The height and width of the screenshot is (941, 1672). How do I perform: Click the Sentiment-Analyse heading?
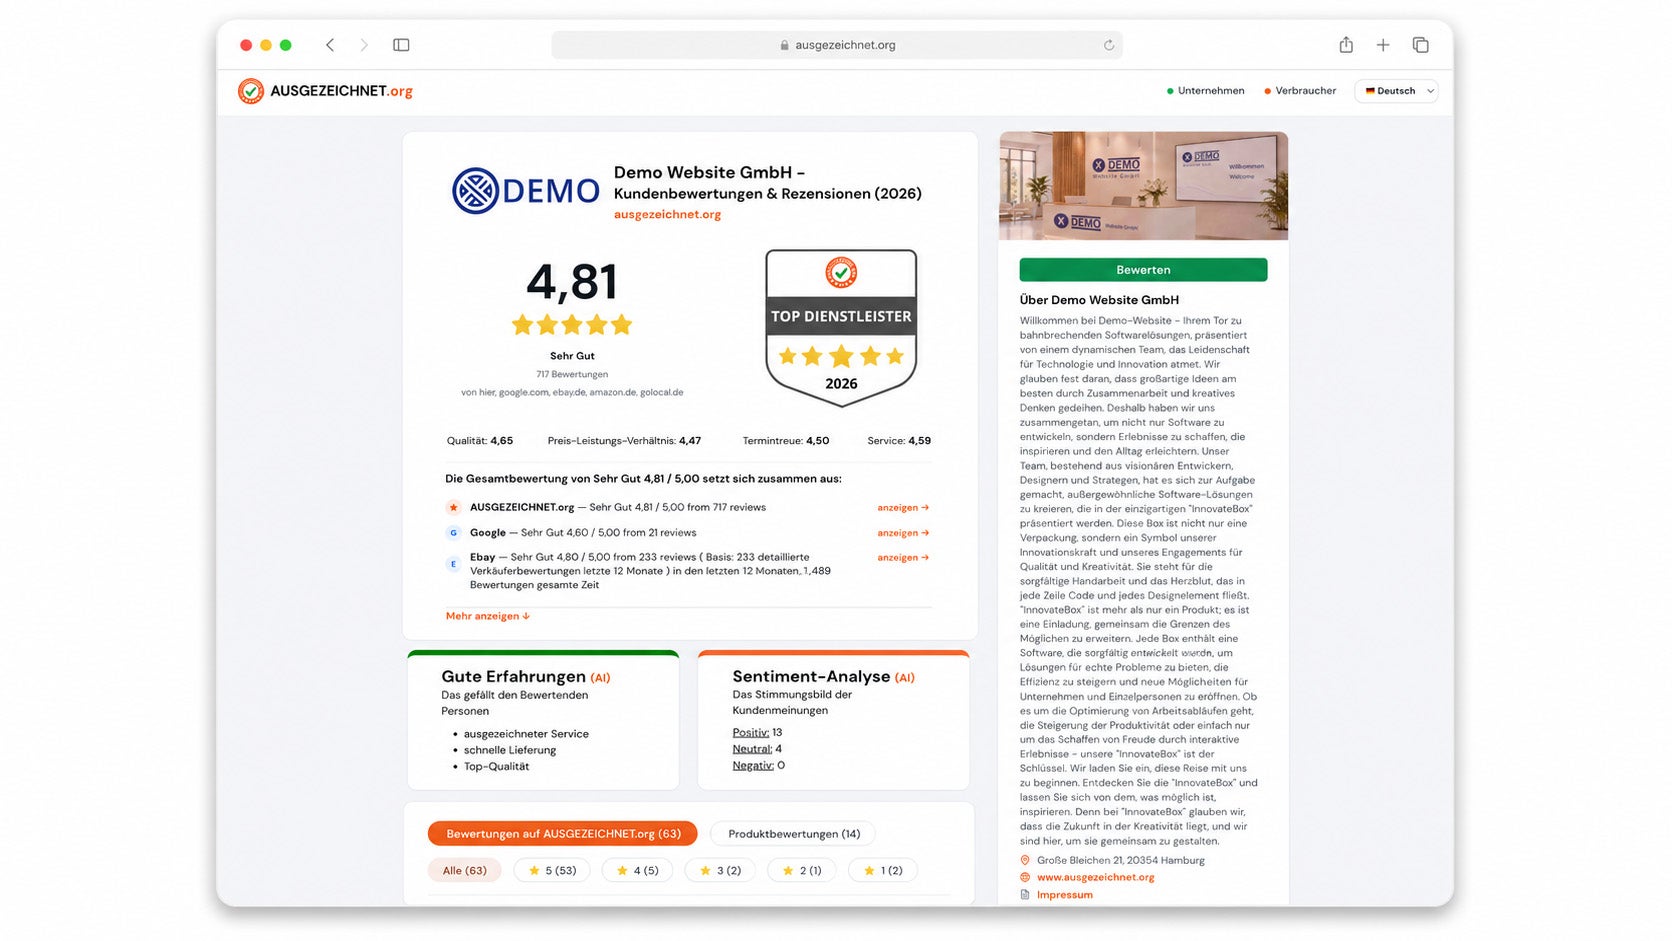823,677
